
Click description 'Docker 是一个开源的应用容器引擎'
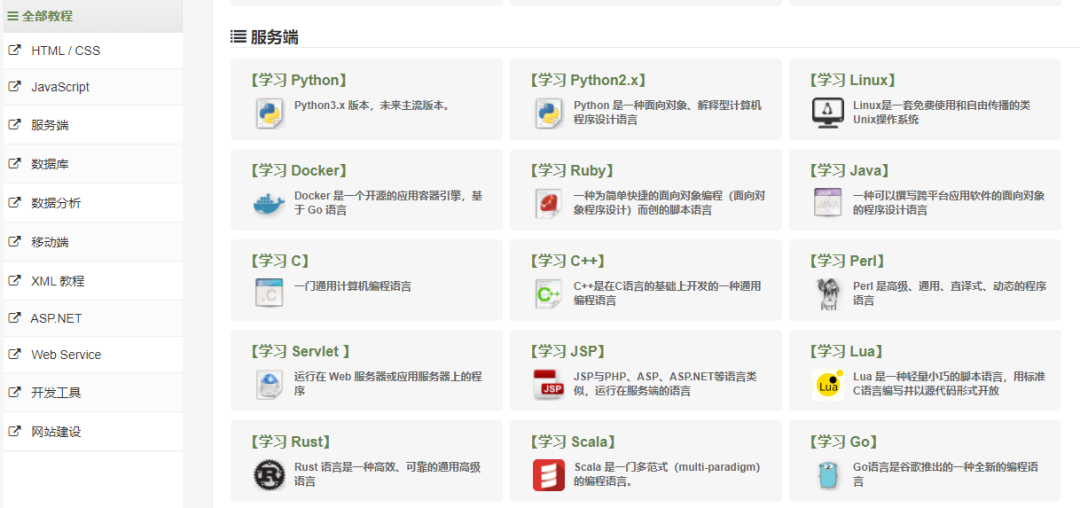pos(388,203)
